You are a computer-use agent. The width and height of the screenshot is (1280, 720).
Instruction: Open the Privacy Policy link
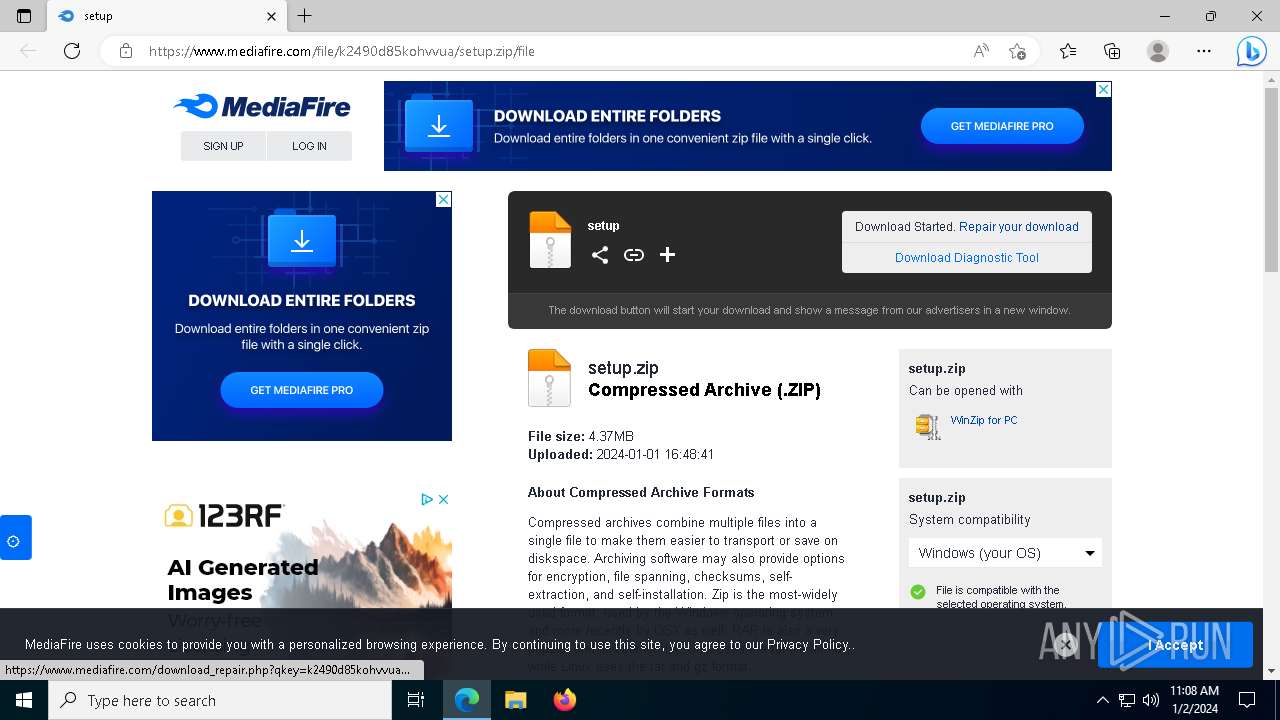808,645
